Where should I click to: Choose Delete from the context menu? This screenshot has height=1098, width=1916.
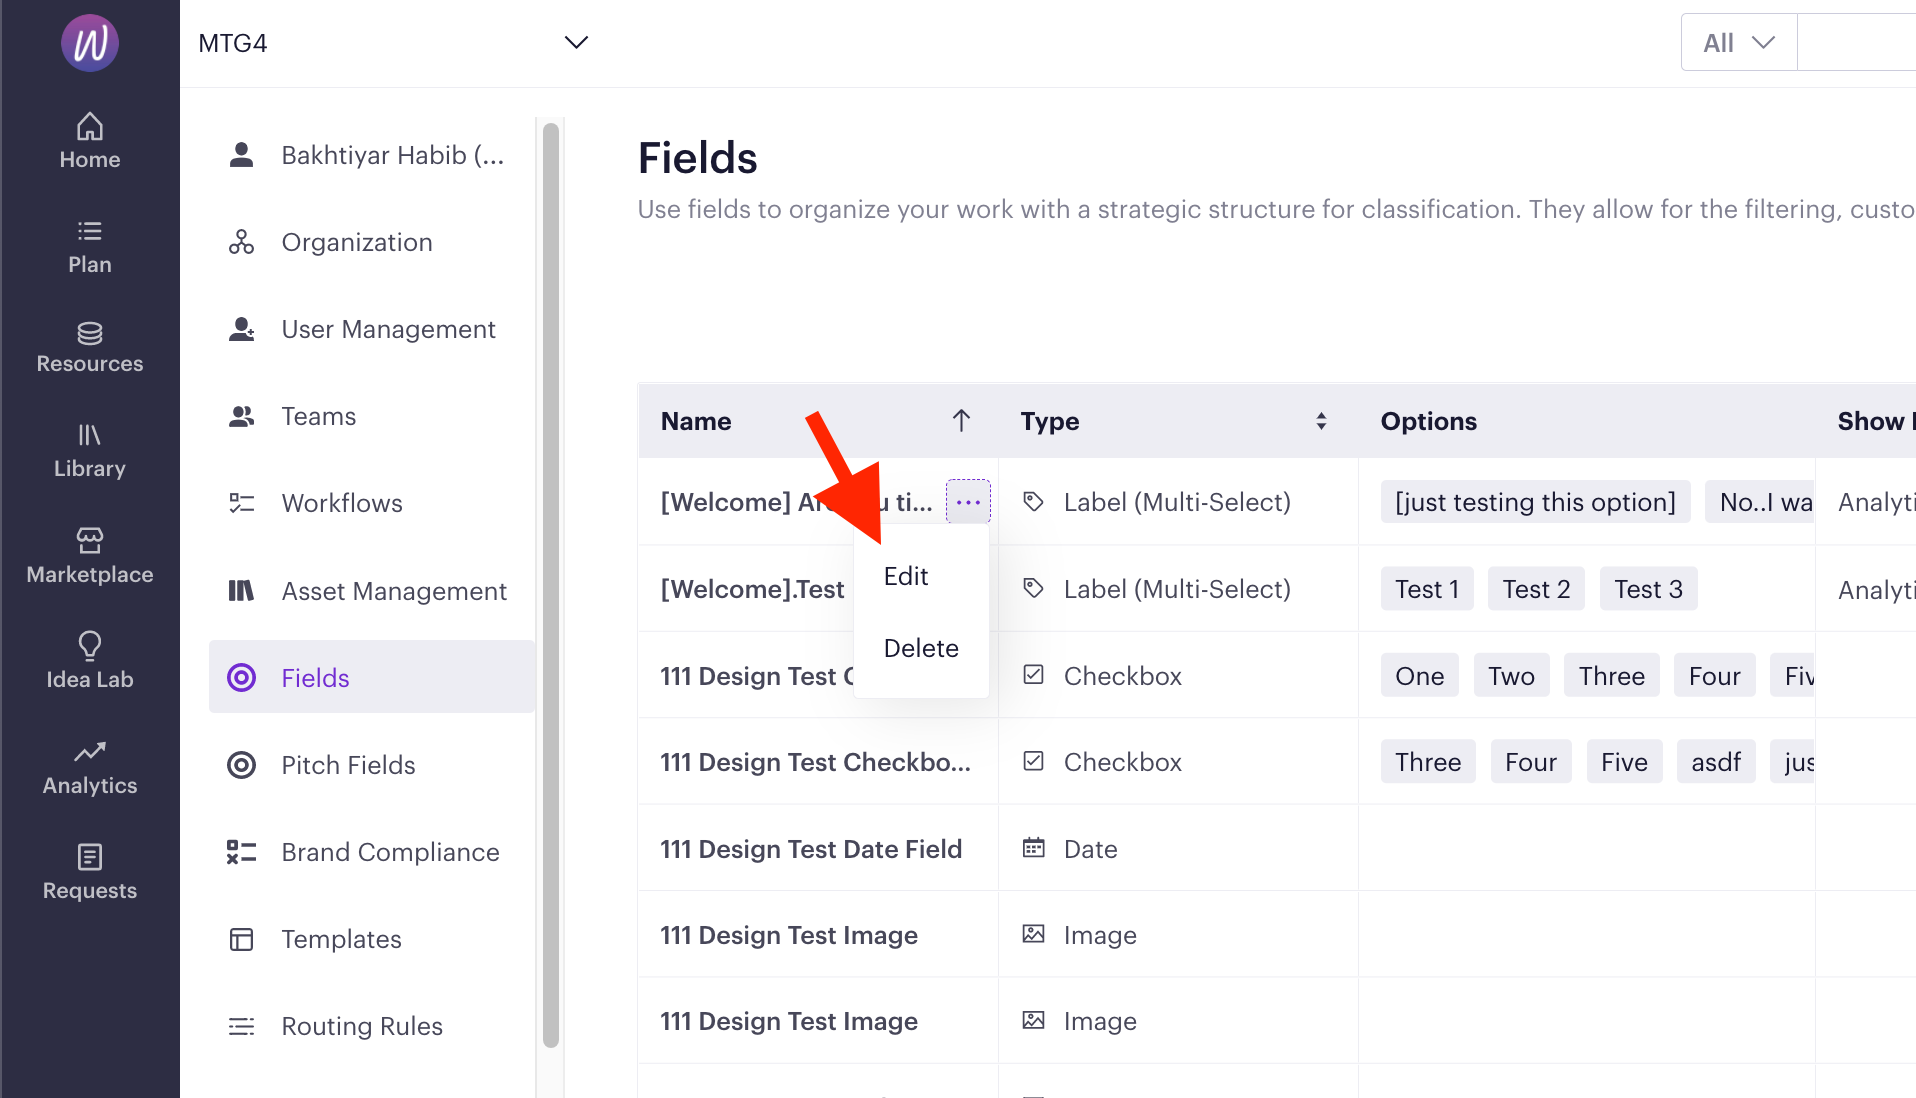click(x=921, y=648)
